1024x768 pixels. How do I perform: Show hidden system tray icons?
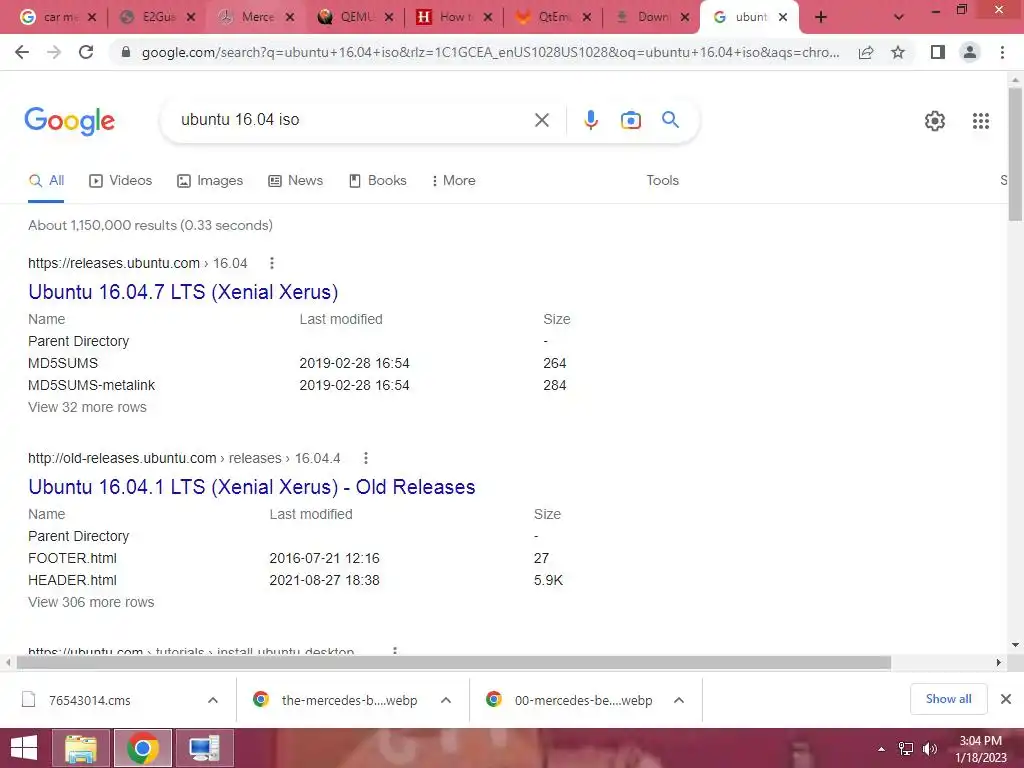(882, 749)
